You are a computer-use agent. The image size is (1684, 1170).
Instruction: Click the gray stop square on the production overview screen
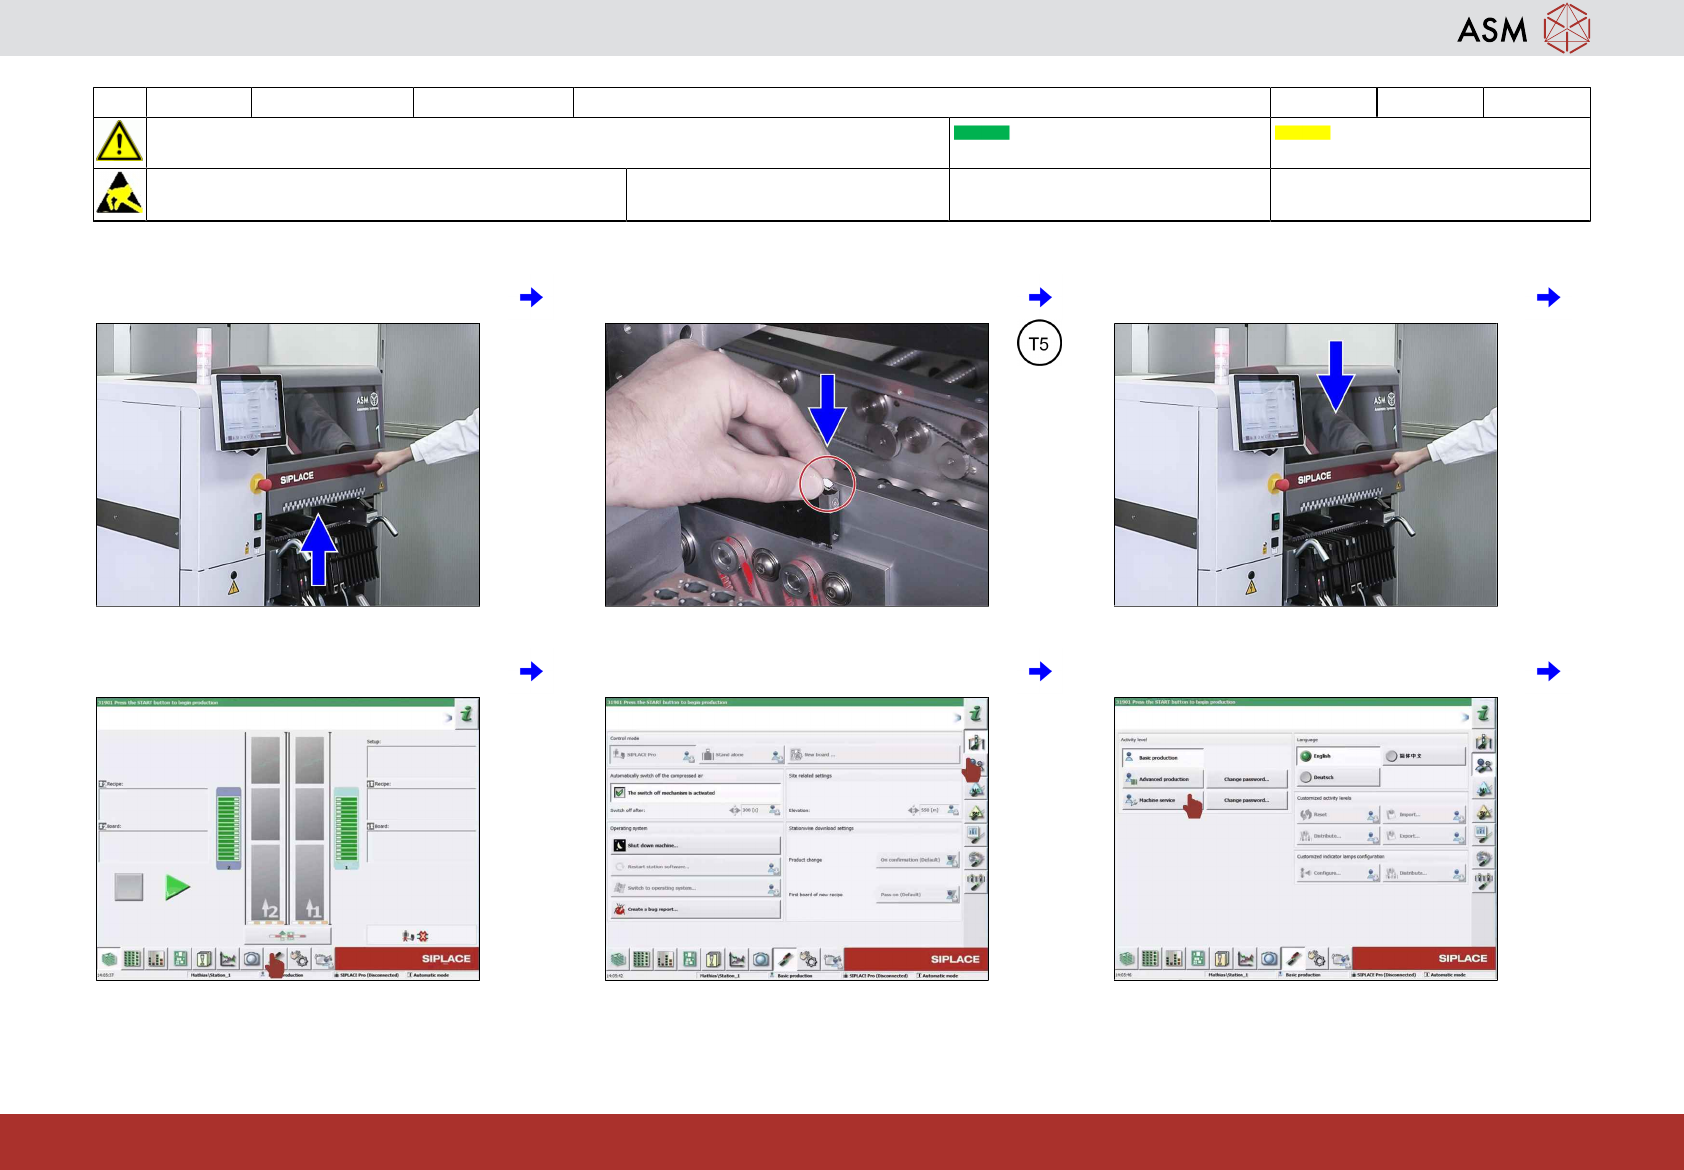129,887
